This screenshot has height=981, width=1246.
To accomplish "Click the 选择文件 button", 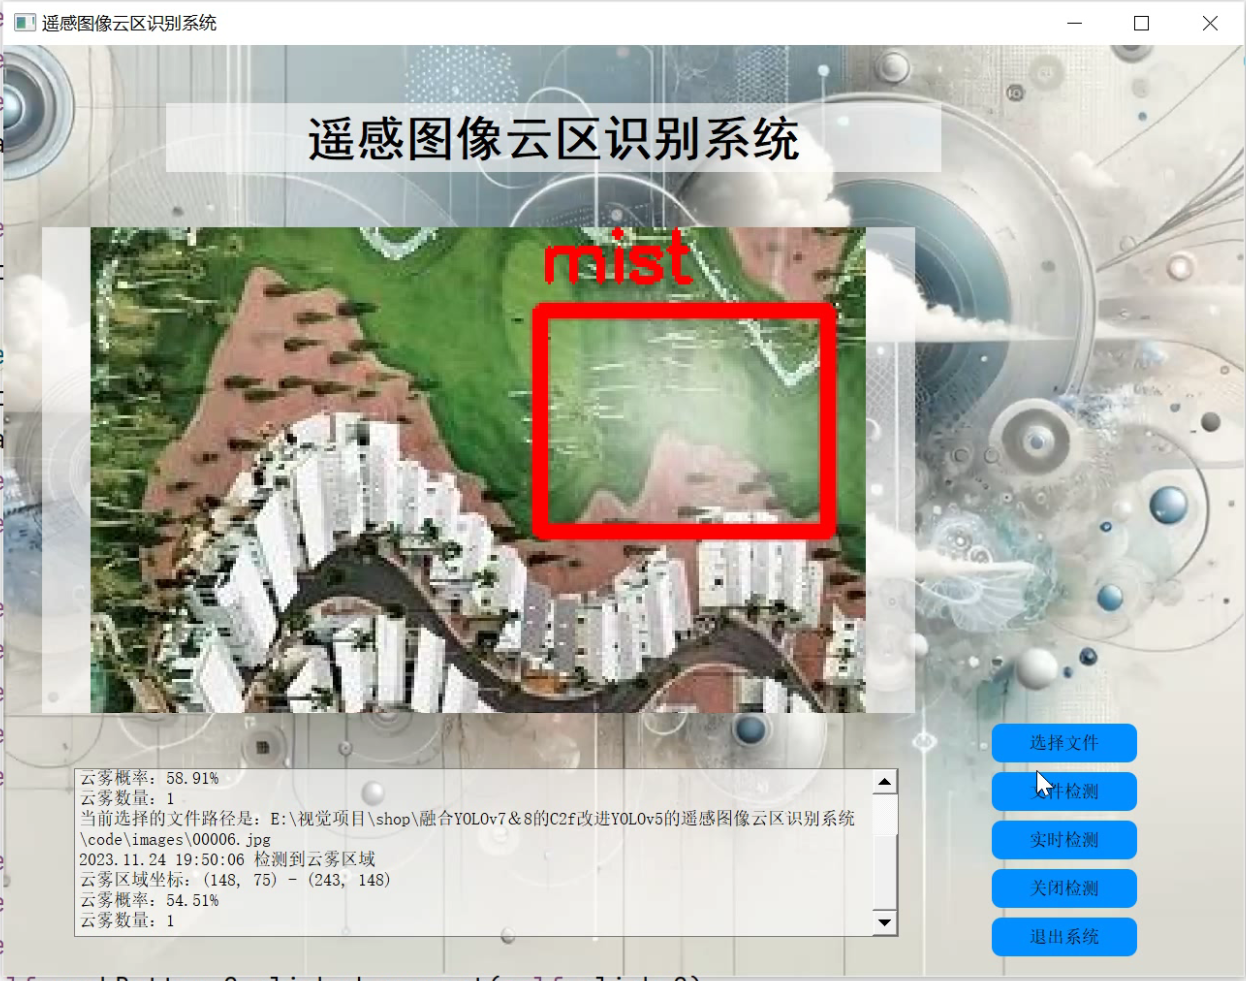I will pyautogui.click(x=1064, y=743).
